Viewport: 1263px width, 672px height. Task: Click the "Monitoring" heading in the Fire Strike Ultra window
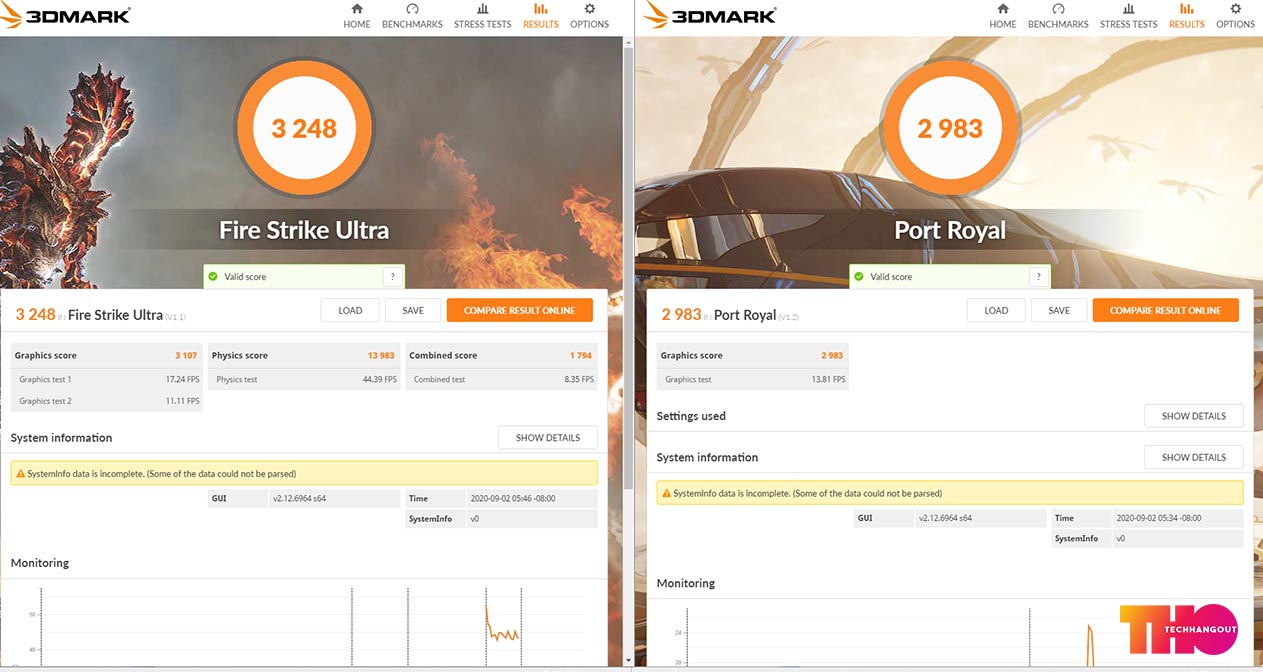tap(40, 563)
